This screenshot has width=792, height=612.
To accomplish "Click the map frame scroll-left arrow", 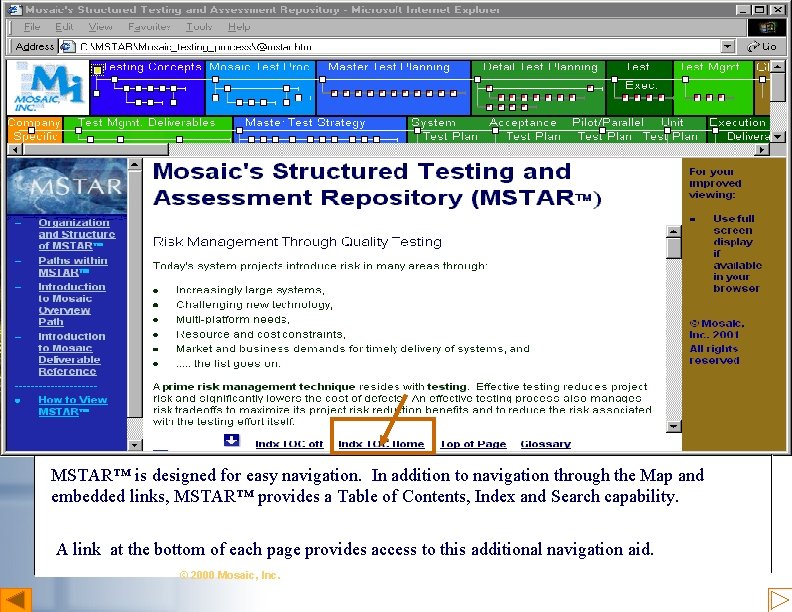I will coord(15,149).
